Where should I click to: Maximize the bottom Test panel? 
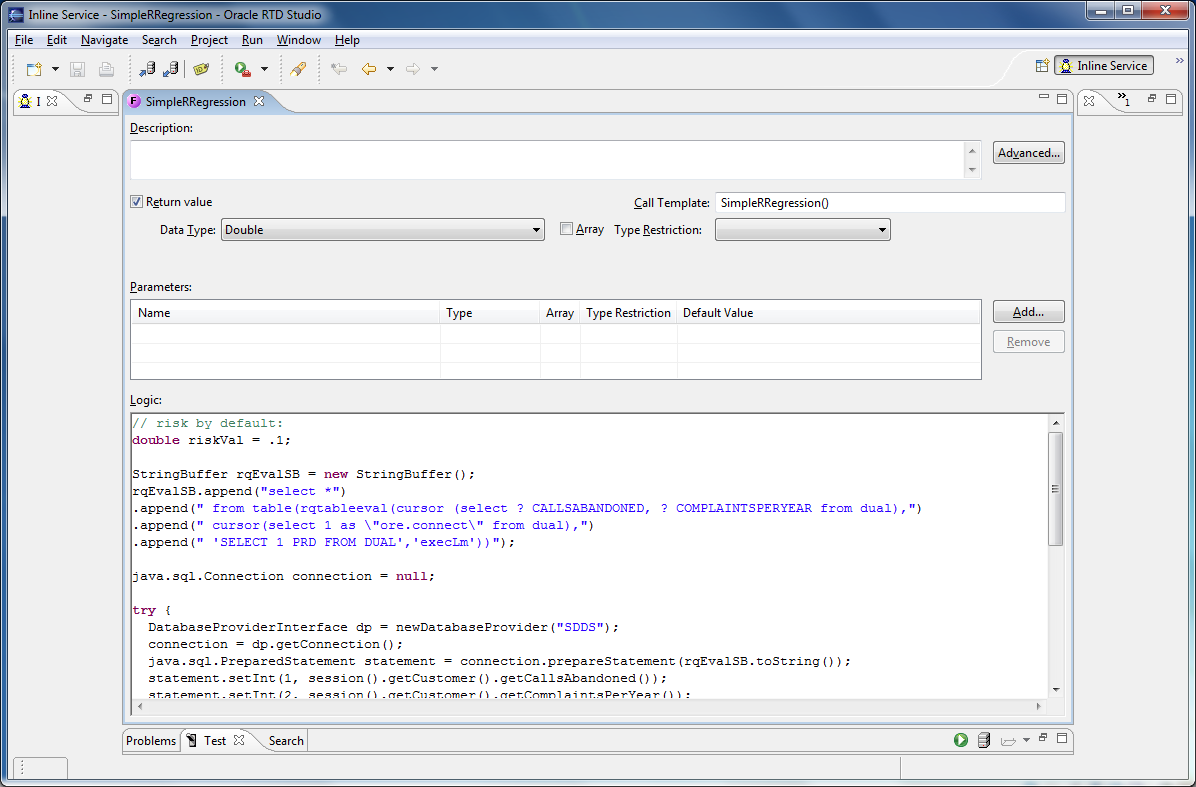coord(1061,738)
